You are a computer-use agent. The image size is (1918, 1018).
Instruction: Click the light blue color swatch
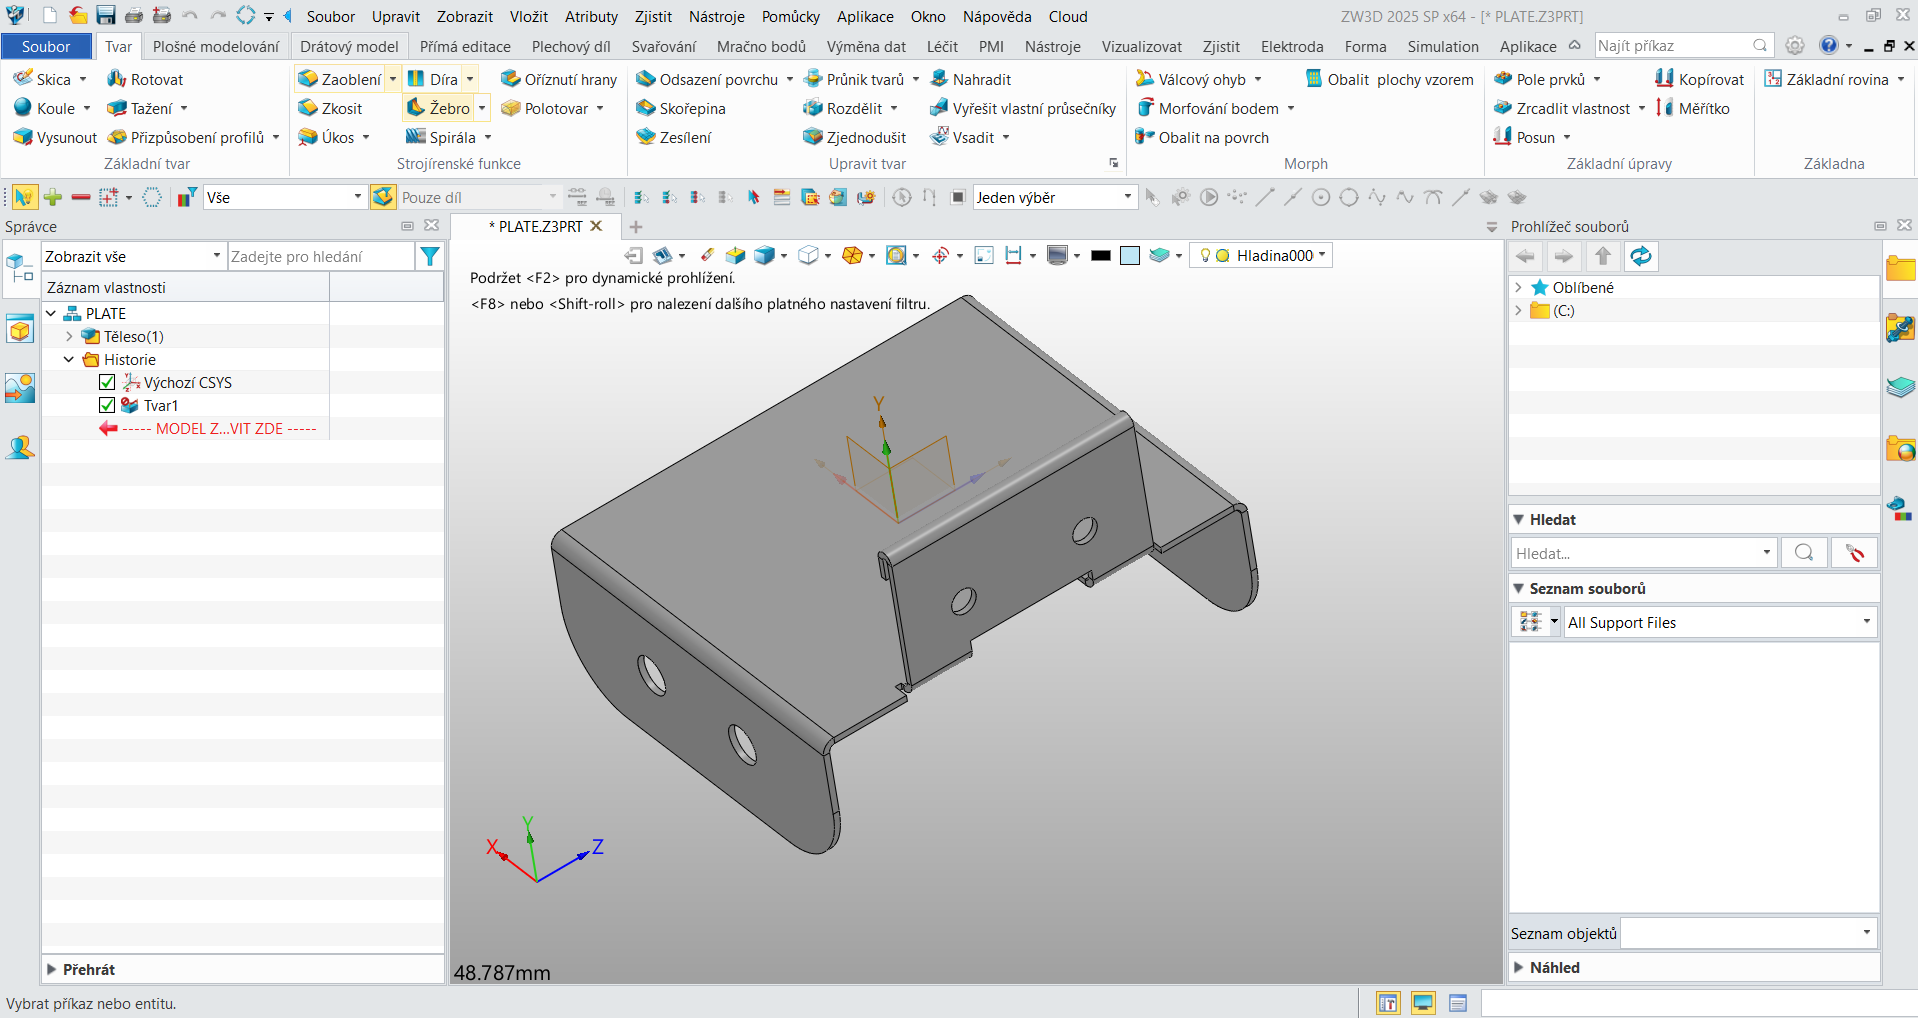[1130, 256]
